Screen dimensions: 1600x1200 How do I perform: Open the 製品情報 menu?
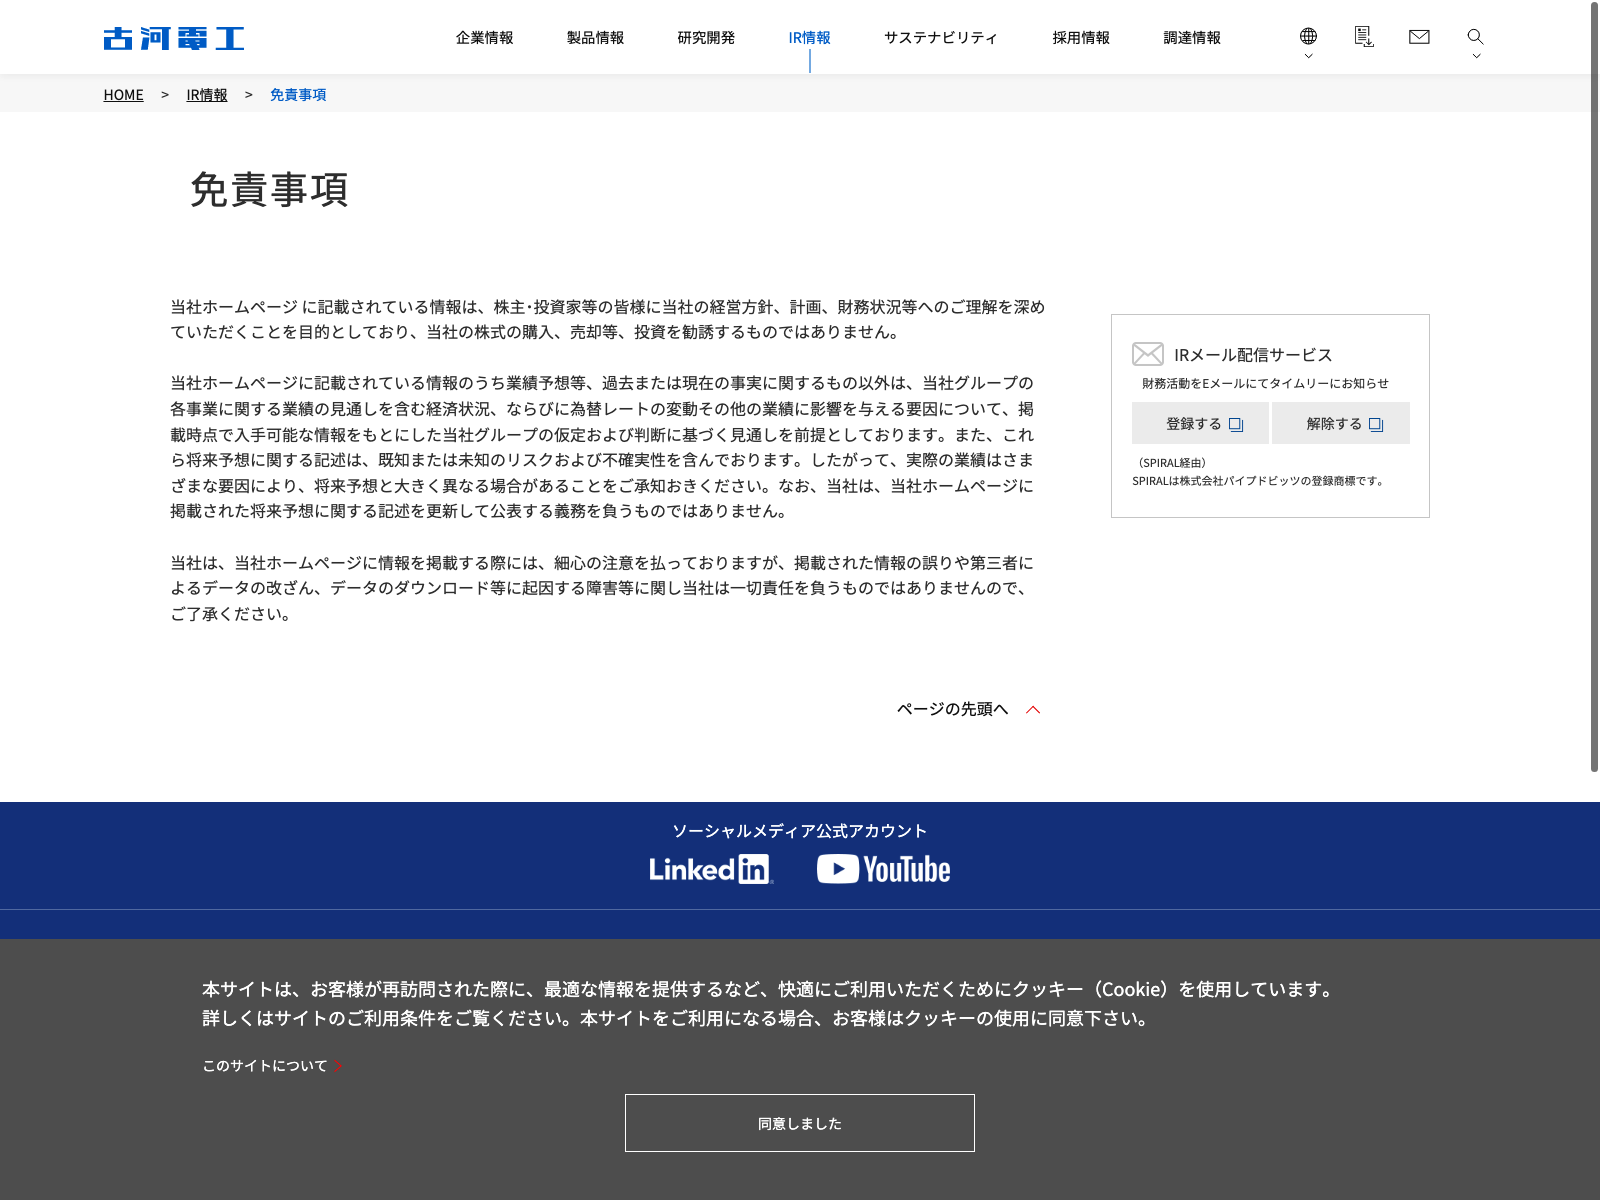[x=595, y=38]
